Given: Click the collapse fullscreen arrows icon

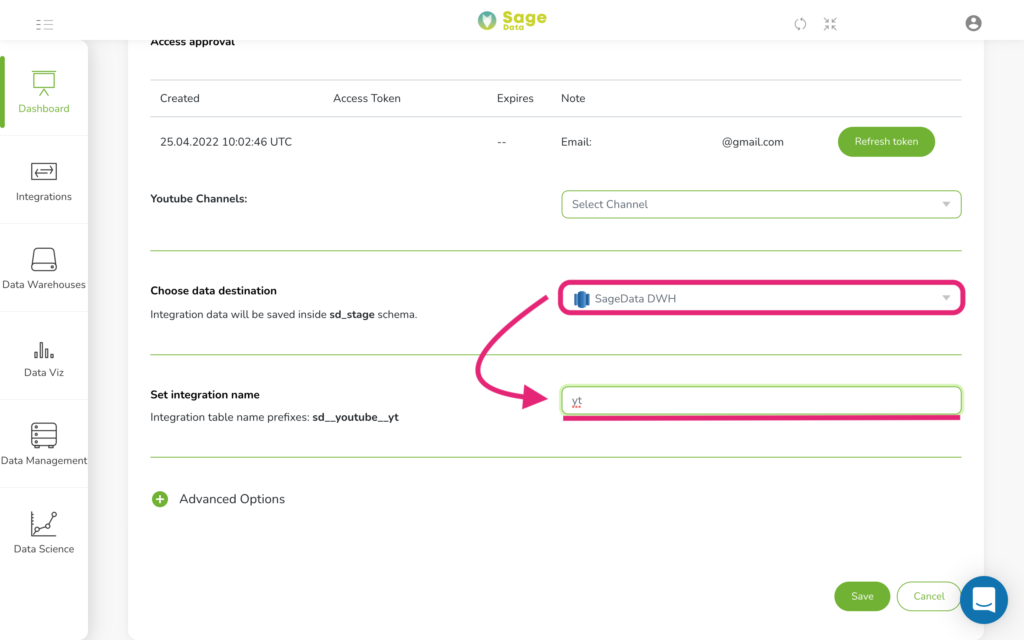Looking at the screenshot, I should click(830, 24).
